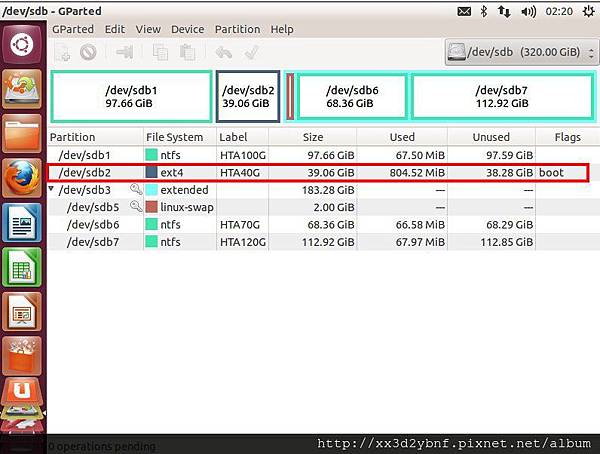600x454 pixels.
Task: Click the Size column header
Action: [x=313, y=137]
